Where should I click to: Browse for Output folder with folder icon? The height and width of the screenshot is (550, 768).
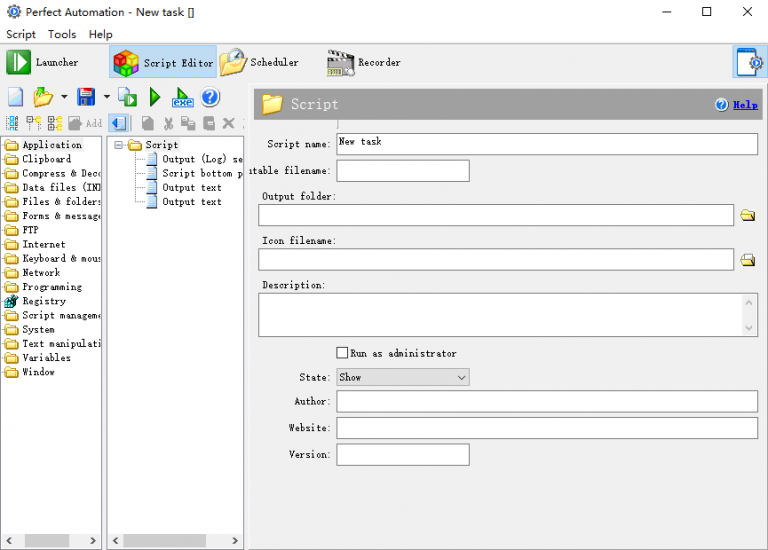pyautogui.click(x=747, y=215)
